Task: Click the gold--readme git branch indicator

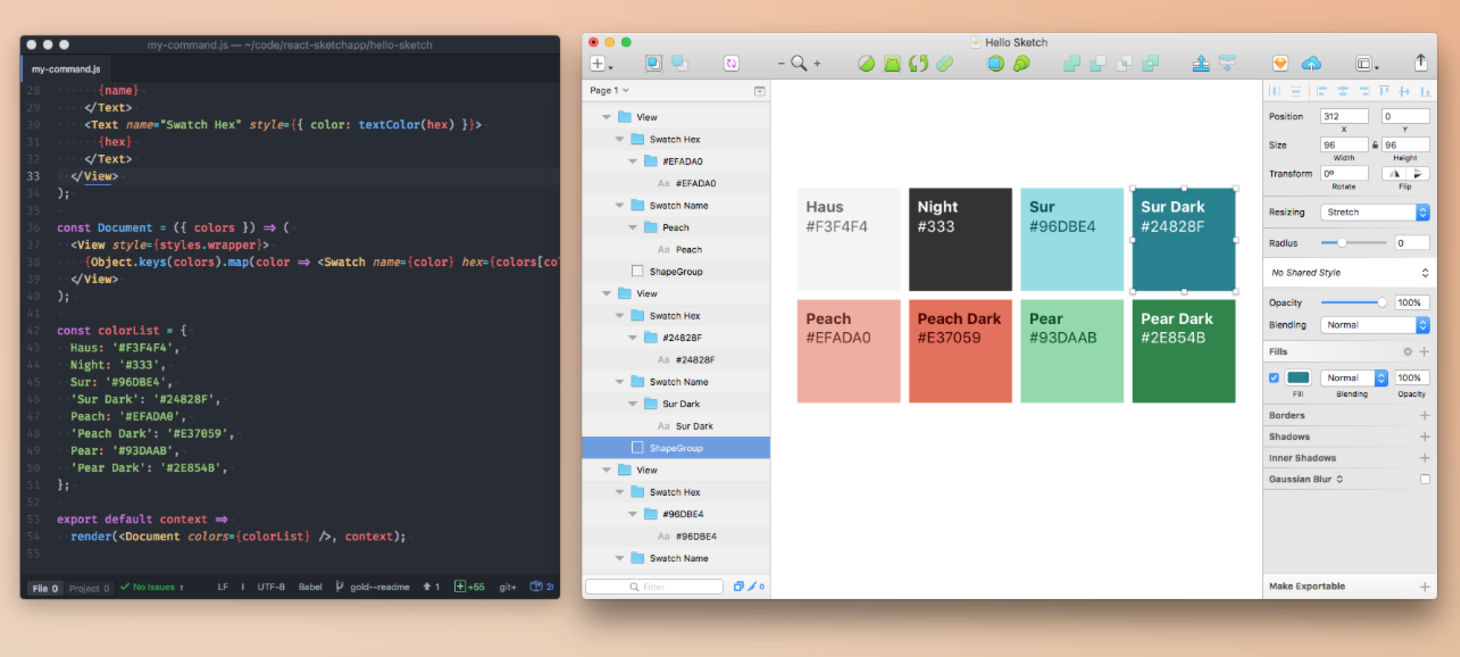Action: (x=373, y=587)
